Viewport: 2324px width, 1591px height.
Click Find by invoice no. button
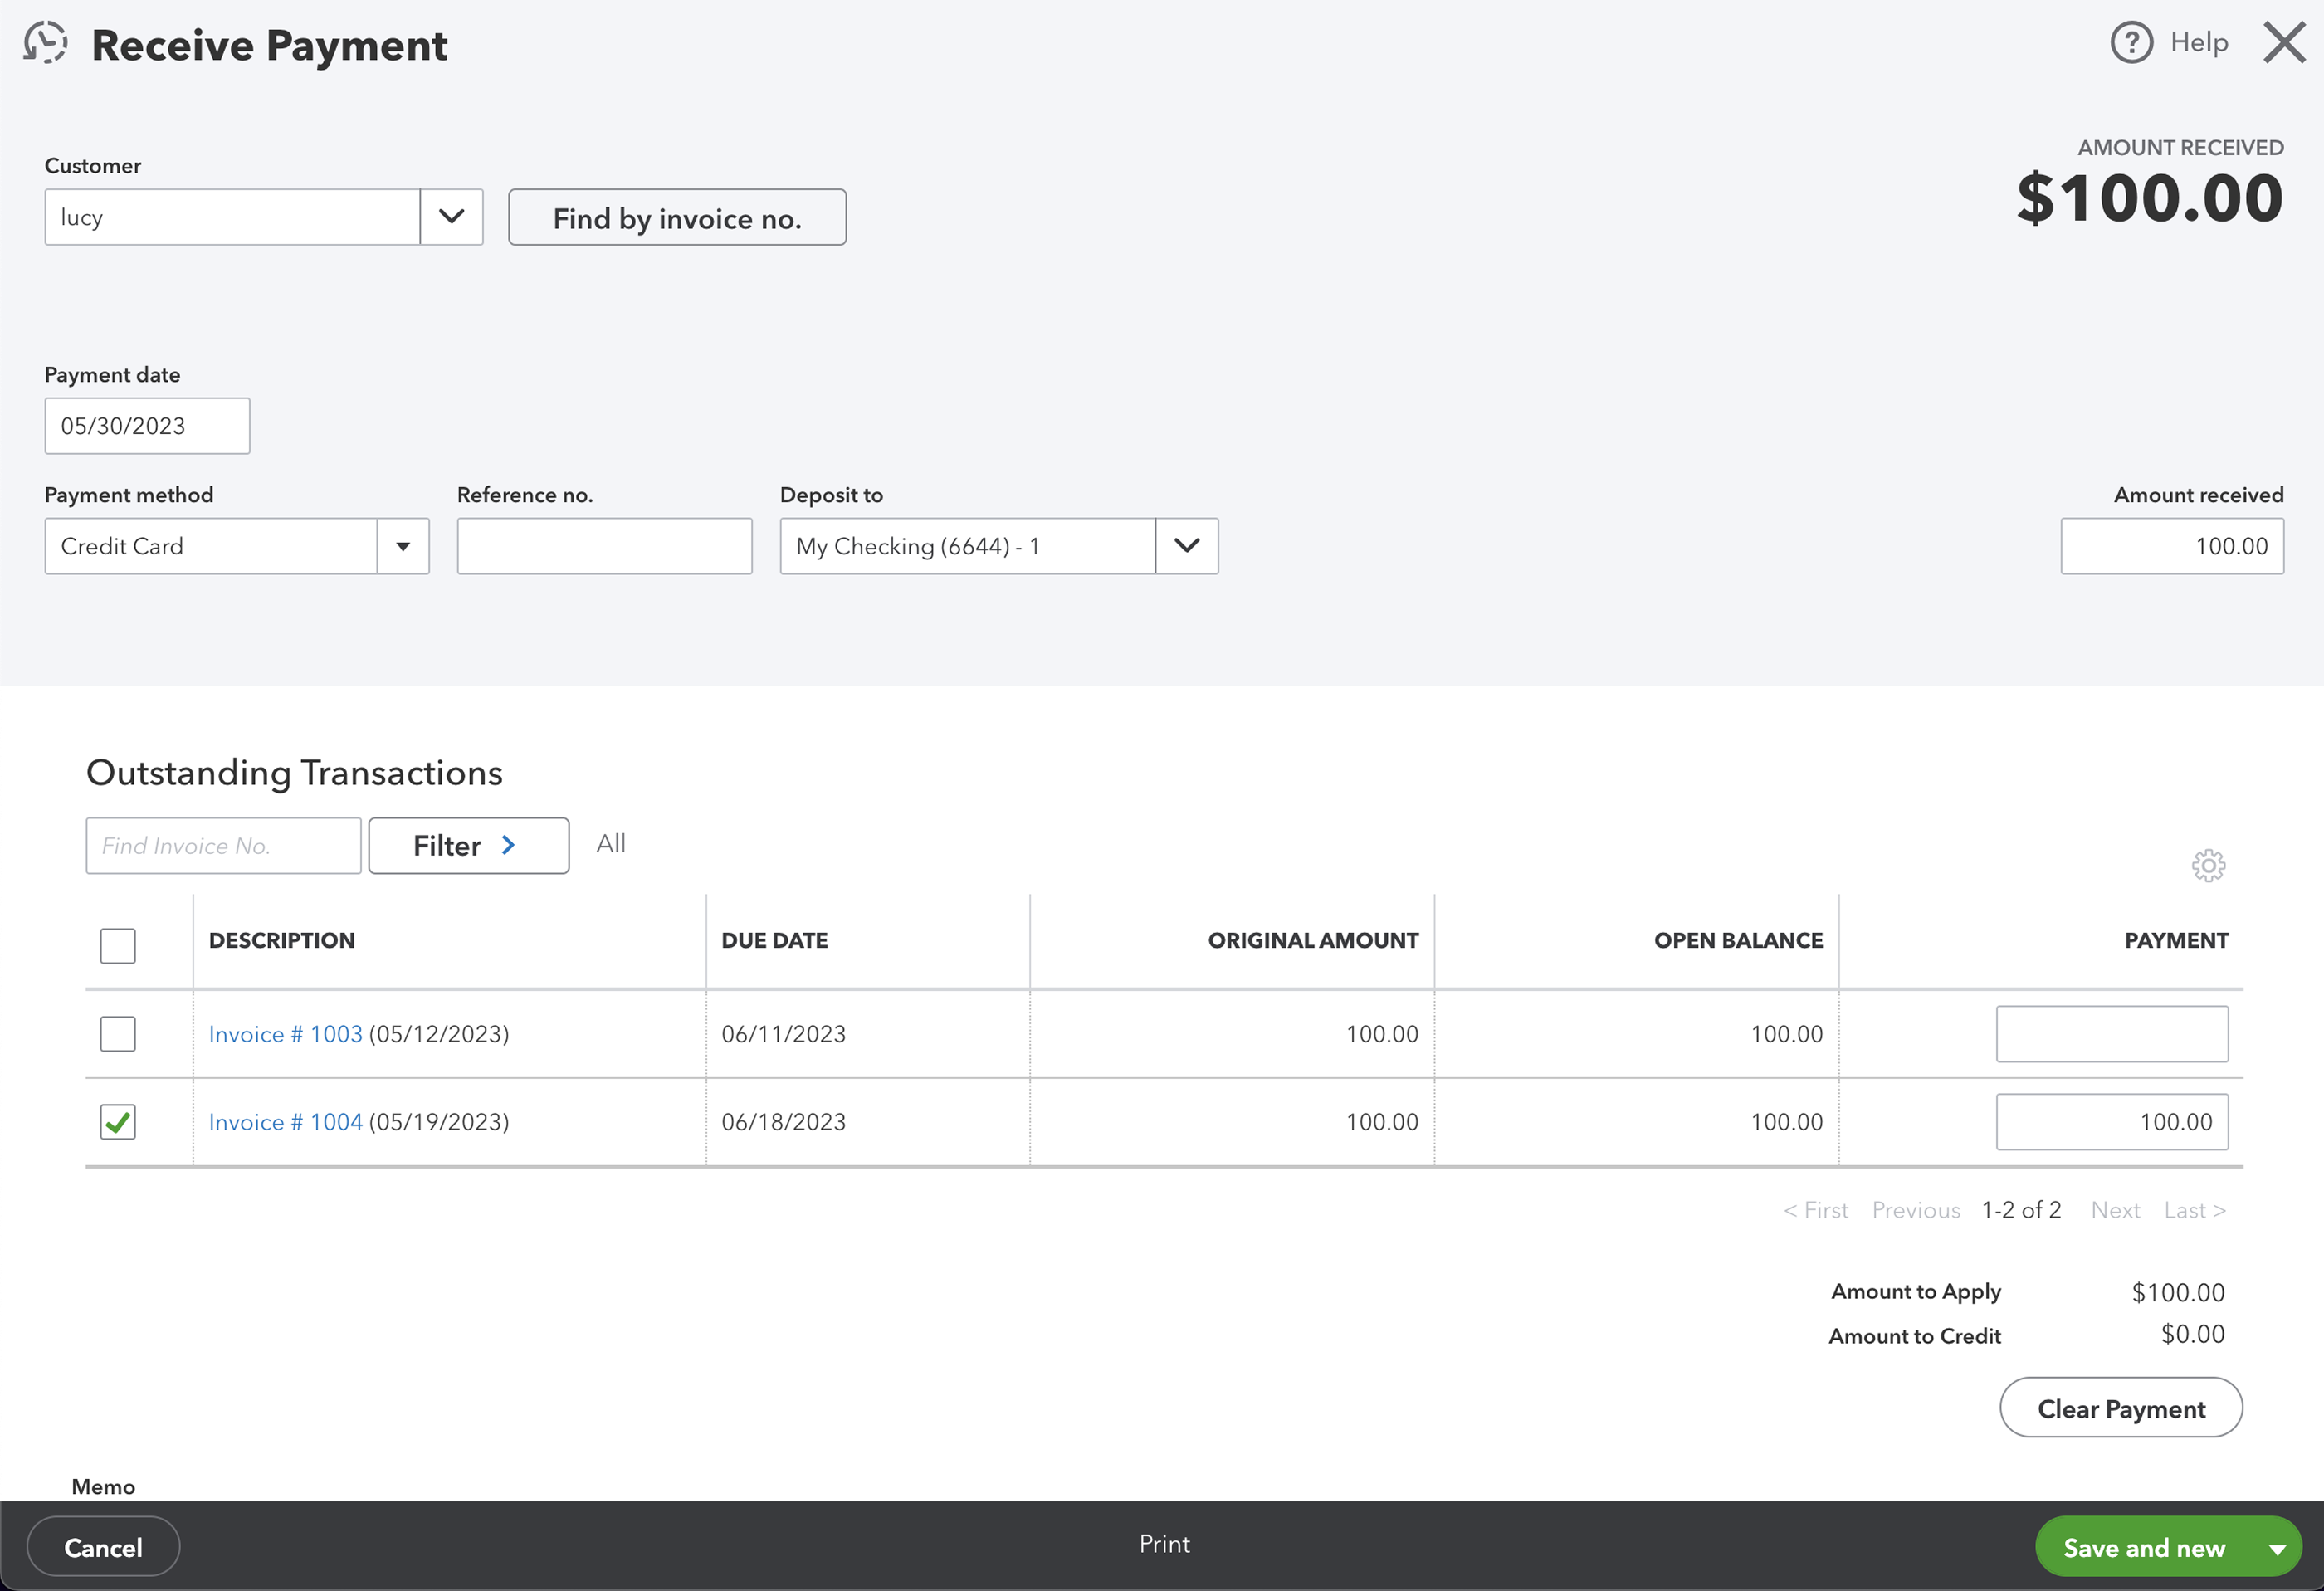677,217
